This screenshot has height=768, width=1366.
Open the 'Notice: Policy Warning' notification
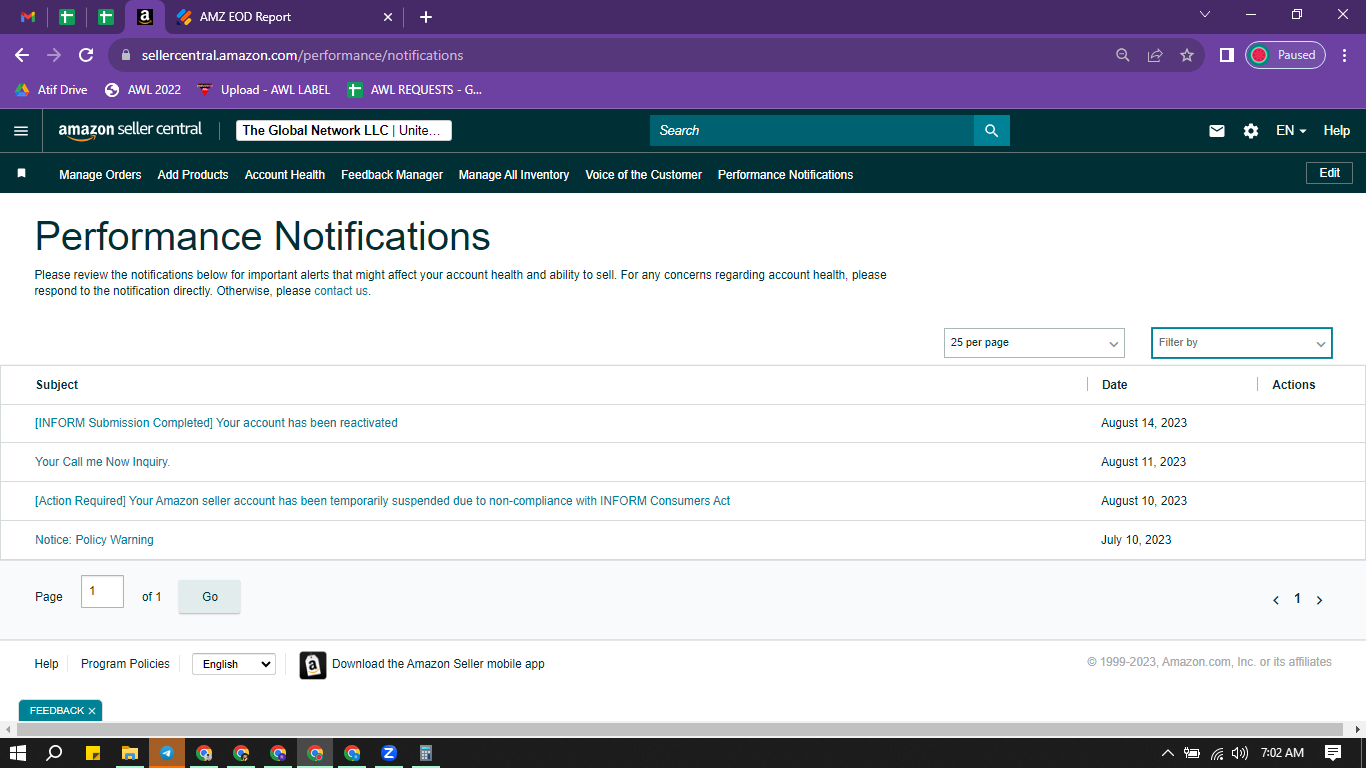click(x=94, y=540)
